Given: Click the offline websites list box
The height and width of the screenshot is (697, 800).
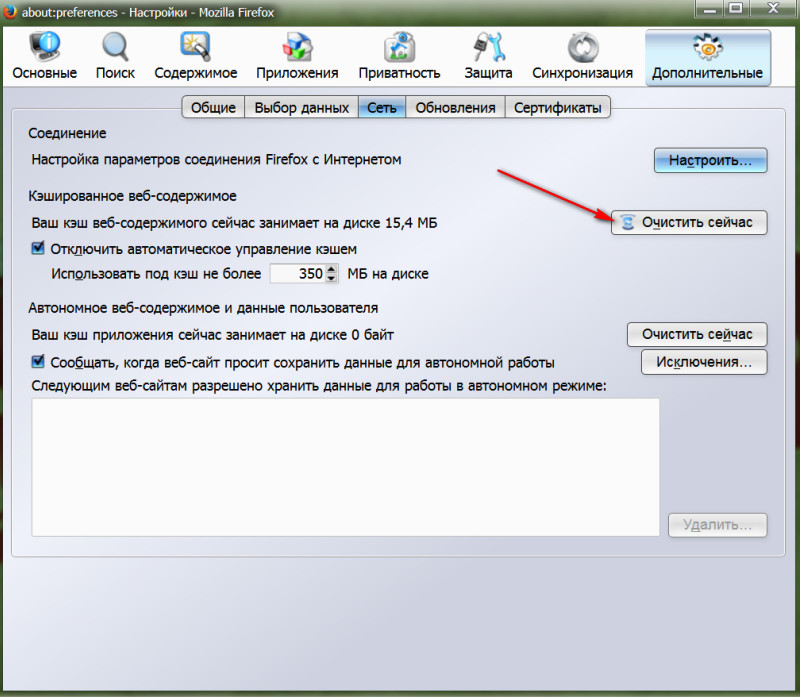Looking at the screenshot, I should click(x=345, y=467).
